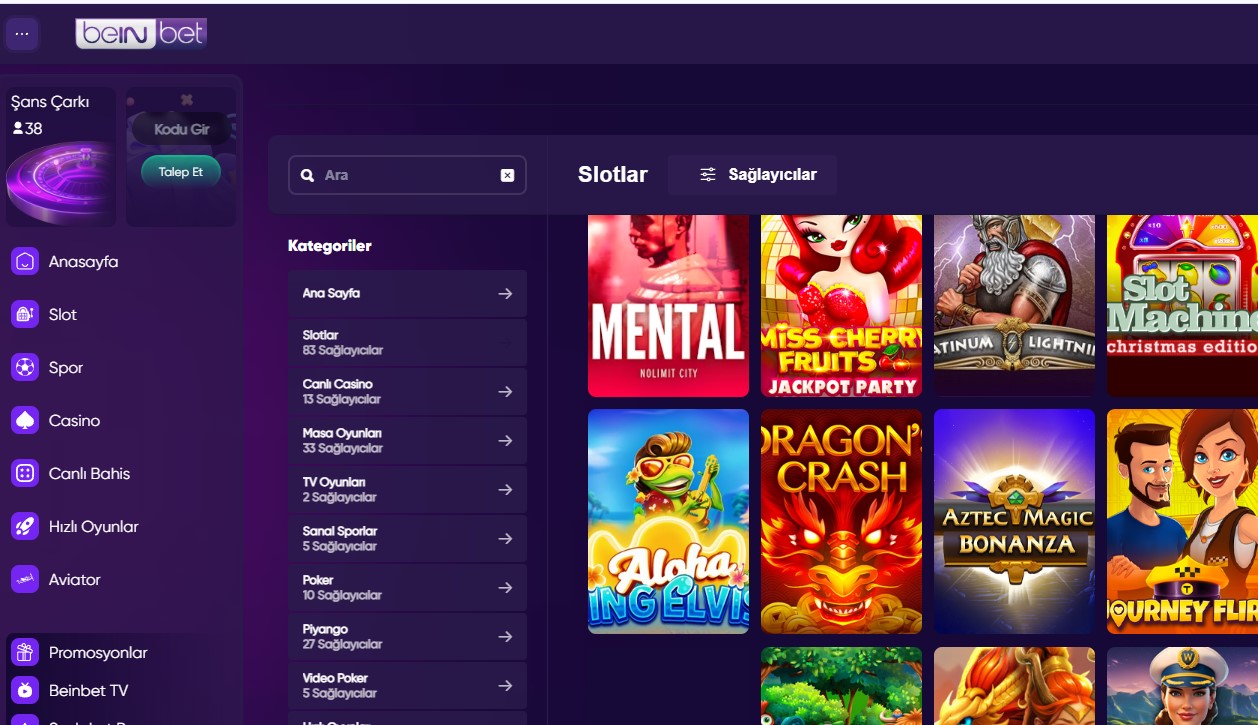Expand the Masa Oyunları category arrow
1258x725 pixels.
click(x=505, y=441)
